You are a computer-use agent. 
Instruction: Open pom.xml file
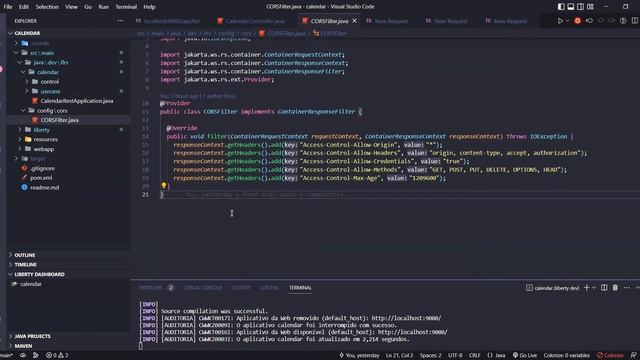coord(41,178)
